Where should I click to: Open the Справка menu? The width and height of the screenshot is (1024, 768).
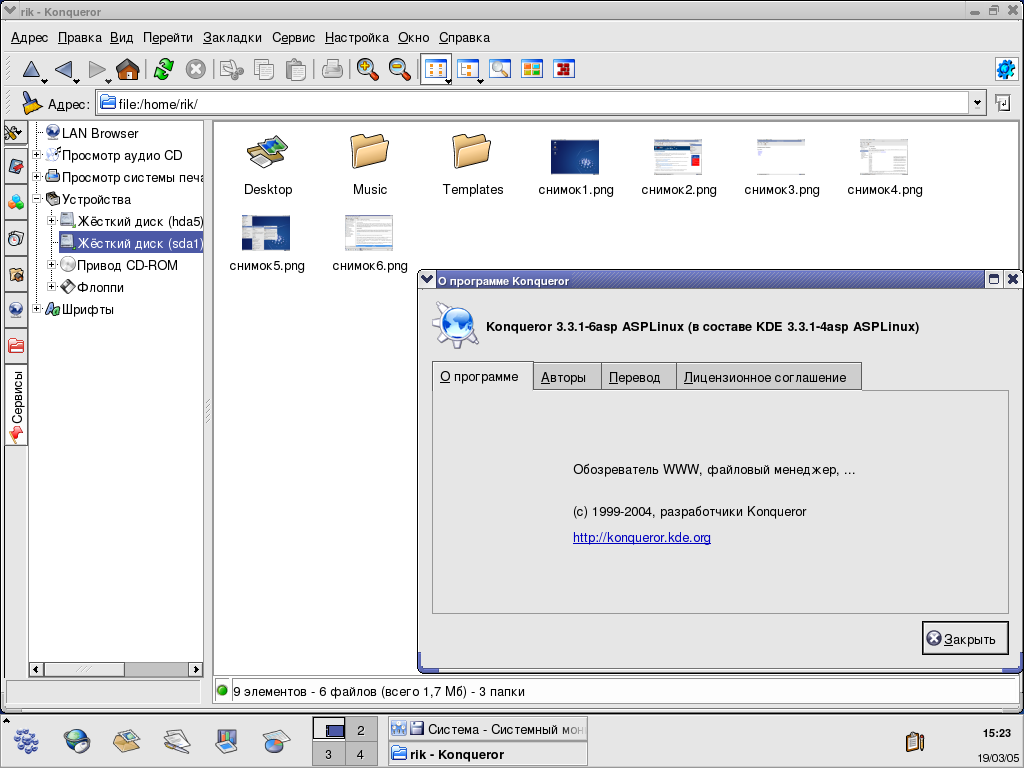pyautogui.click(x=464, y=38)
